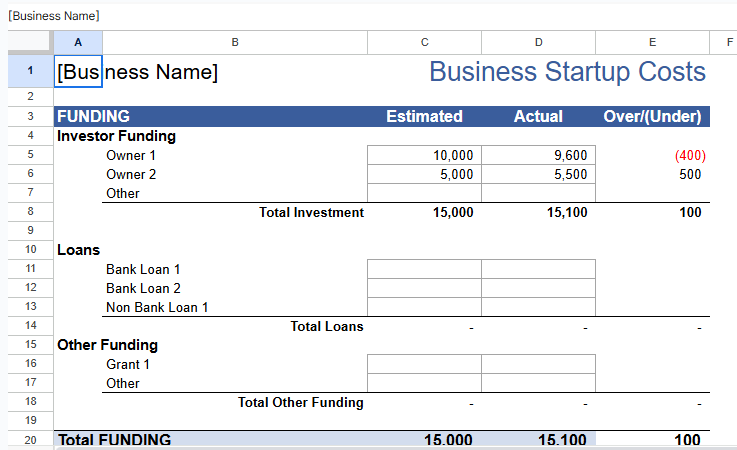Select column B header
The image size is (737, 450).
pyautogui.click(x=234, y=42)
